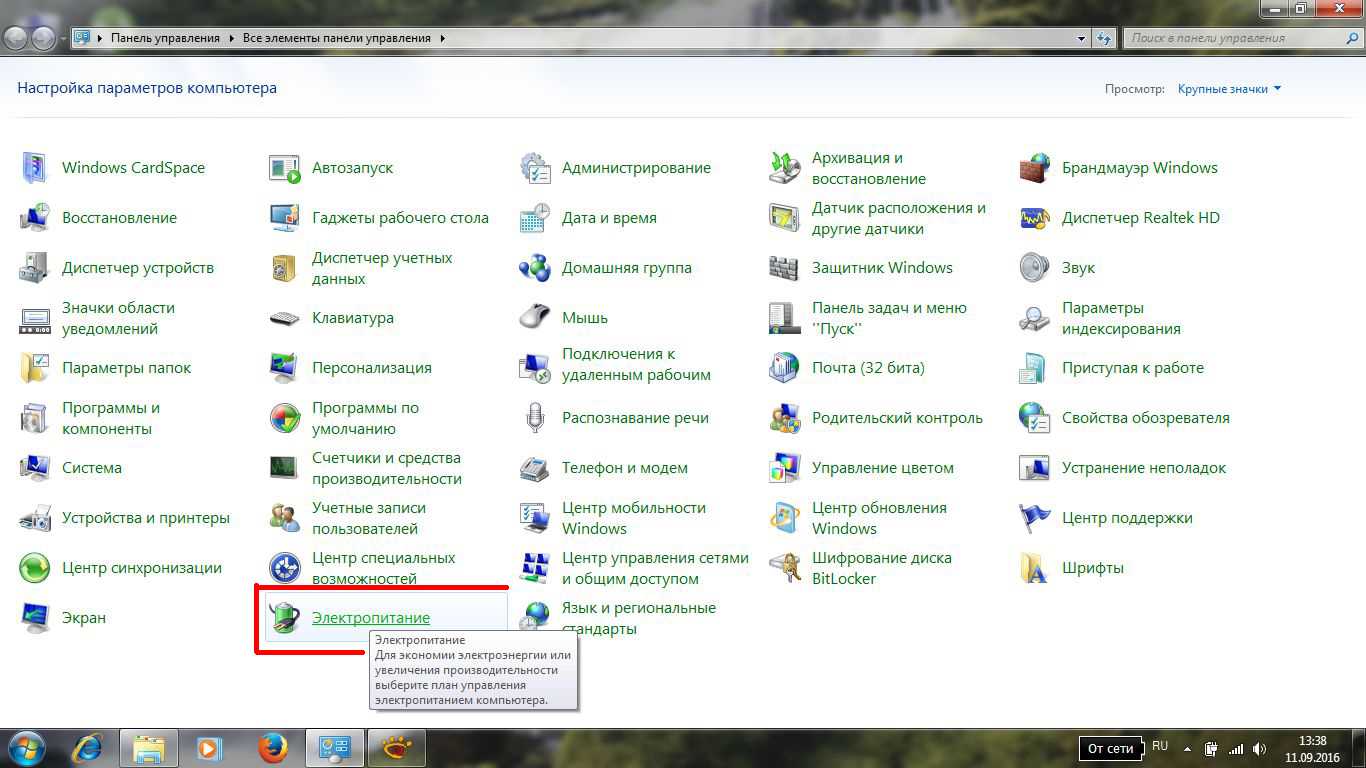
Task: Click the navigation Back arrow button
Action: click(16, 38)
